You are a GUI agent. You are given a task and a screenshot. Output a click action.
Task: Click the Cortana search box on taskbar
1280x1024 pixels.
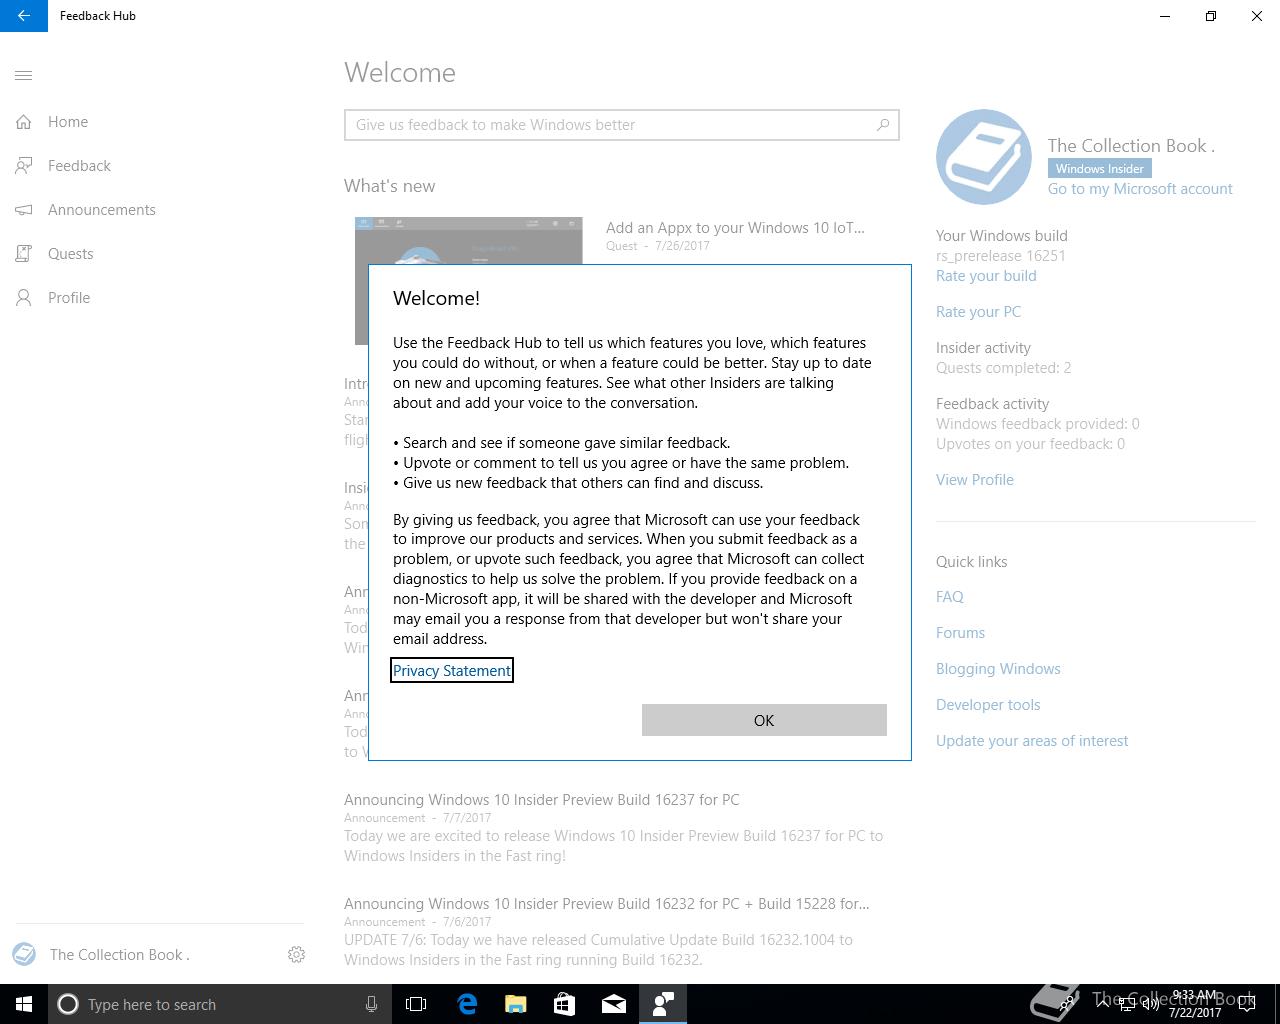220,1004
